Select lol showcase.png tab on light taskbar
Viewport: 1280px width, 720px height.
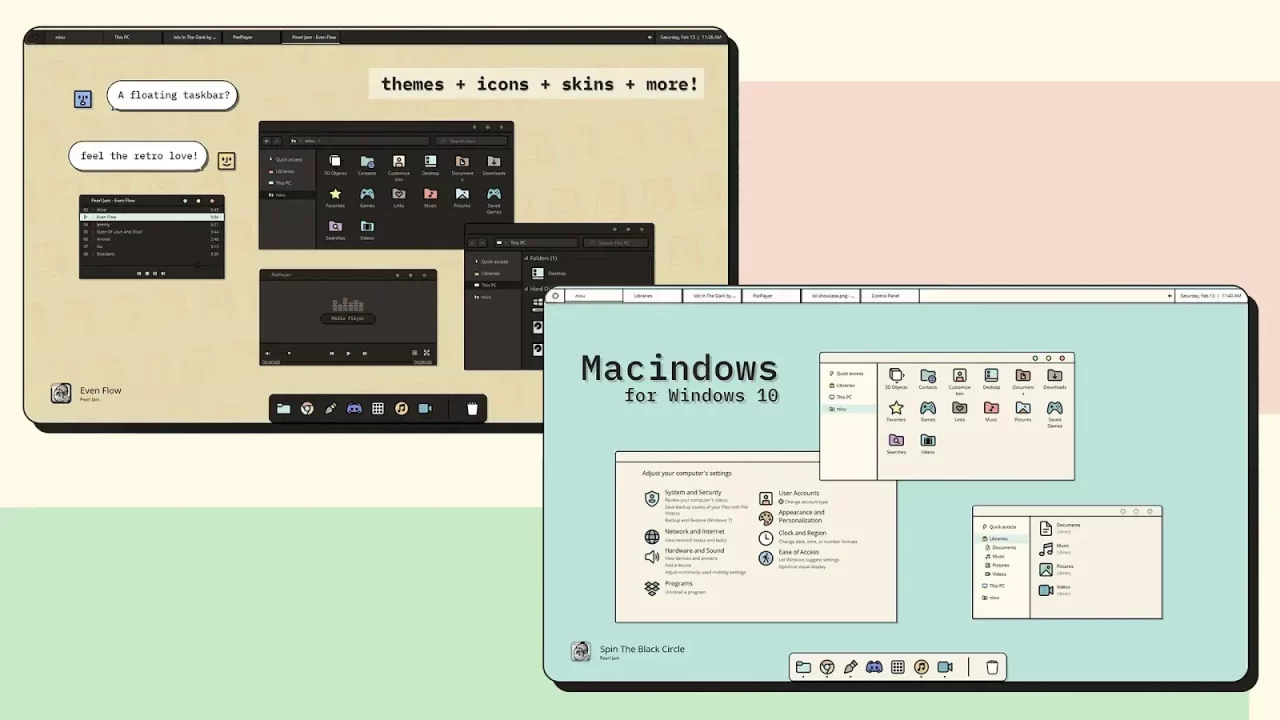click(x=830, y=296)
